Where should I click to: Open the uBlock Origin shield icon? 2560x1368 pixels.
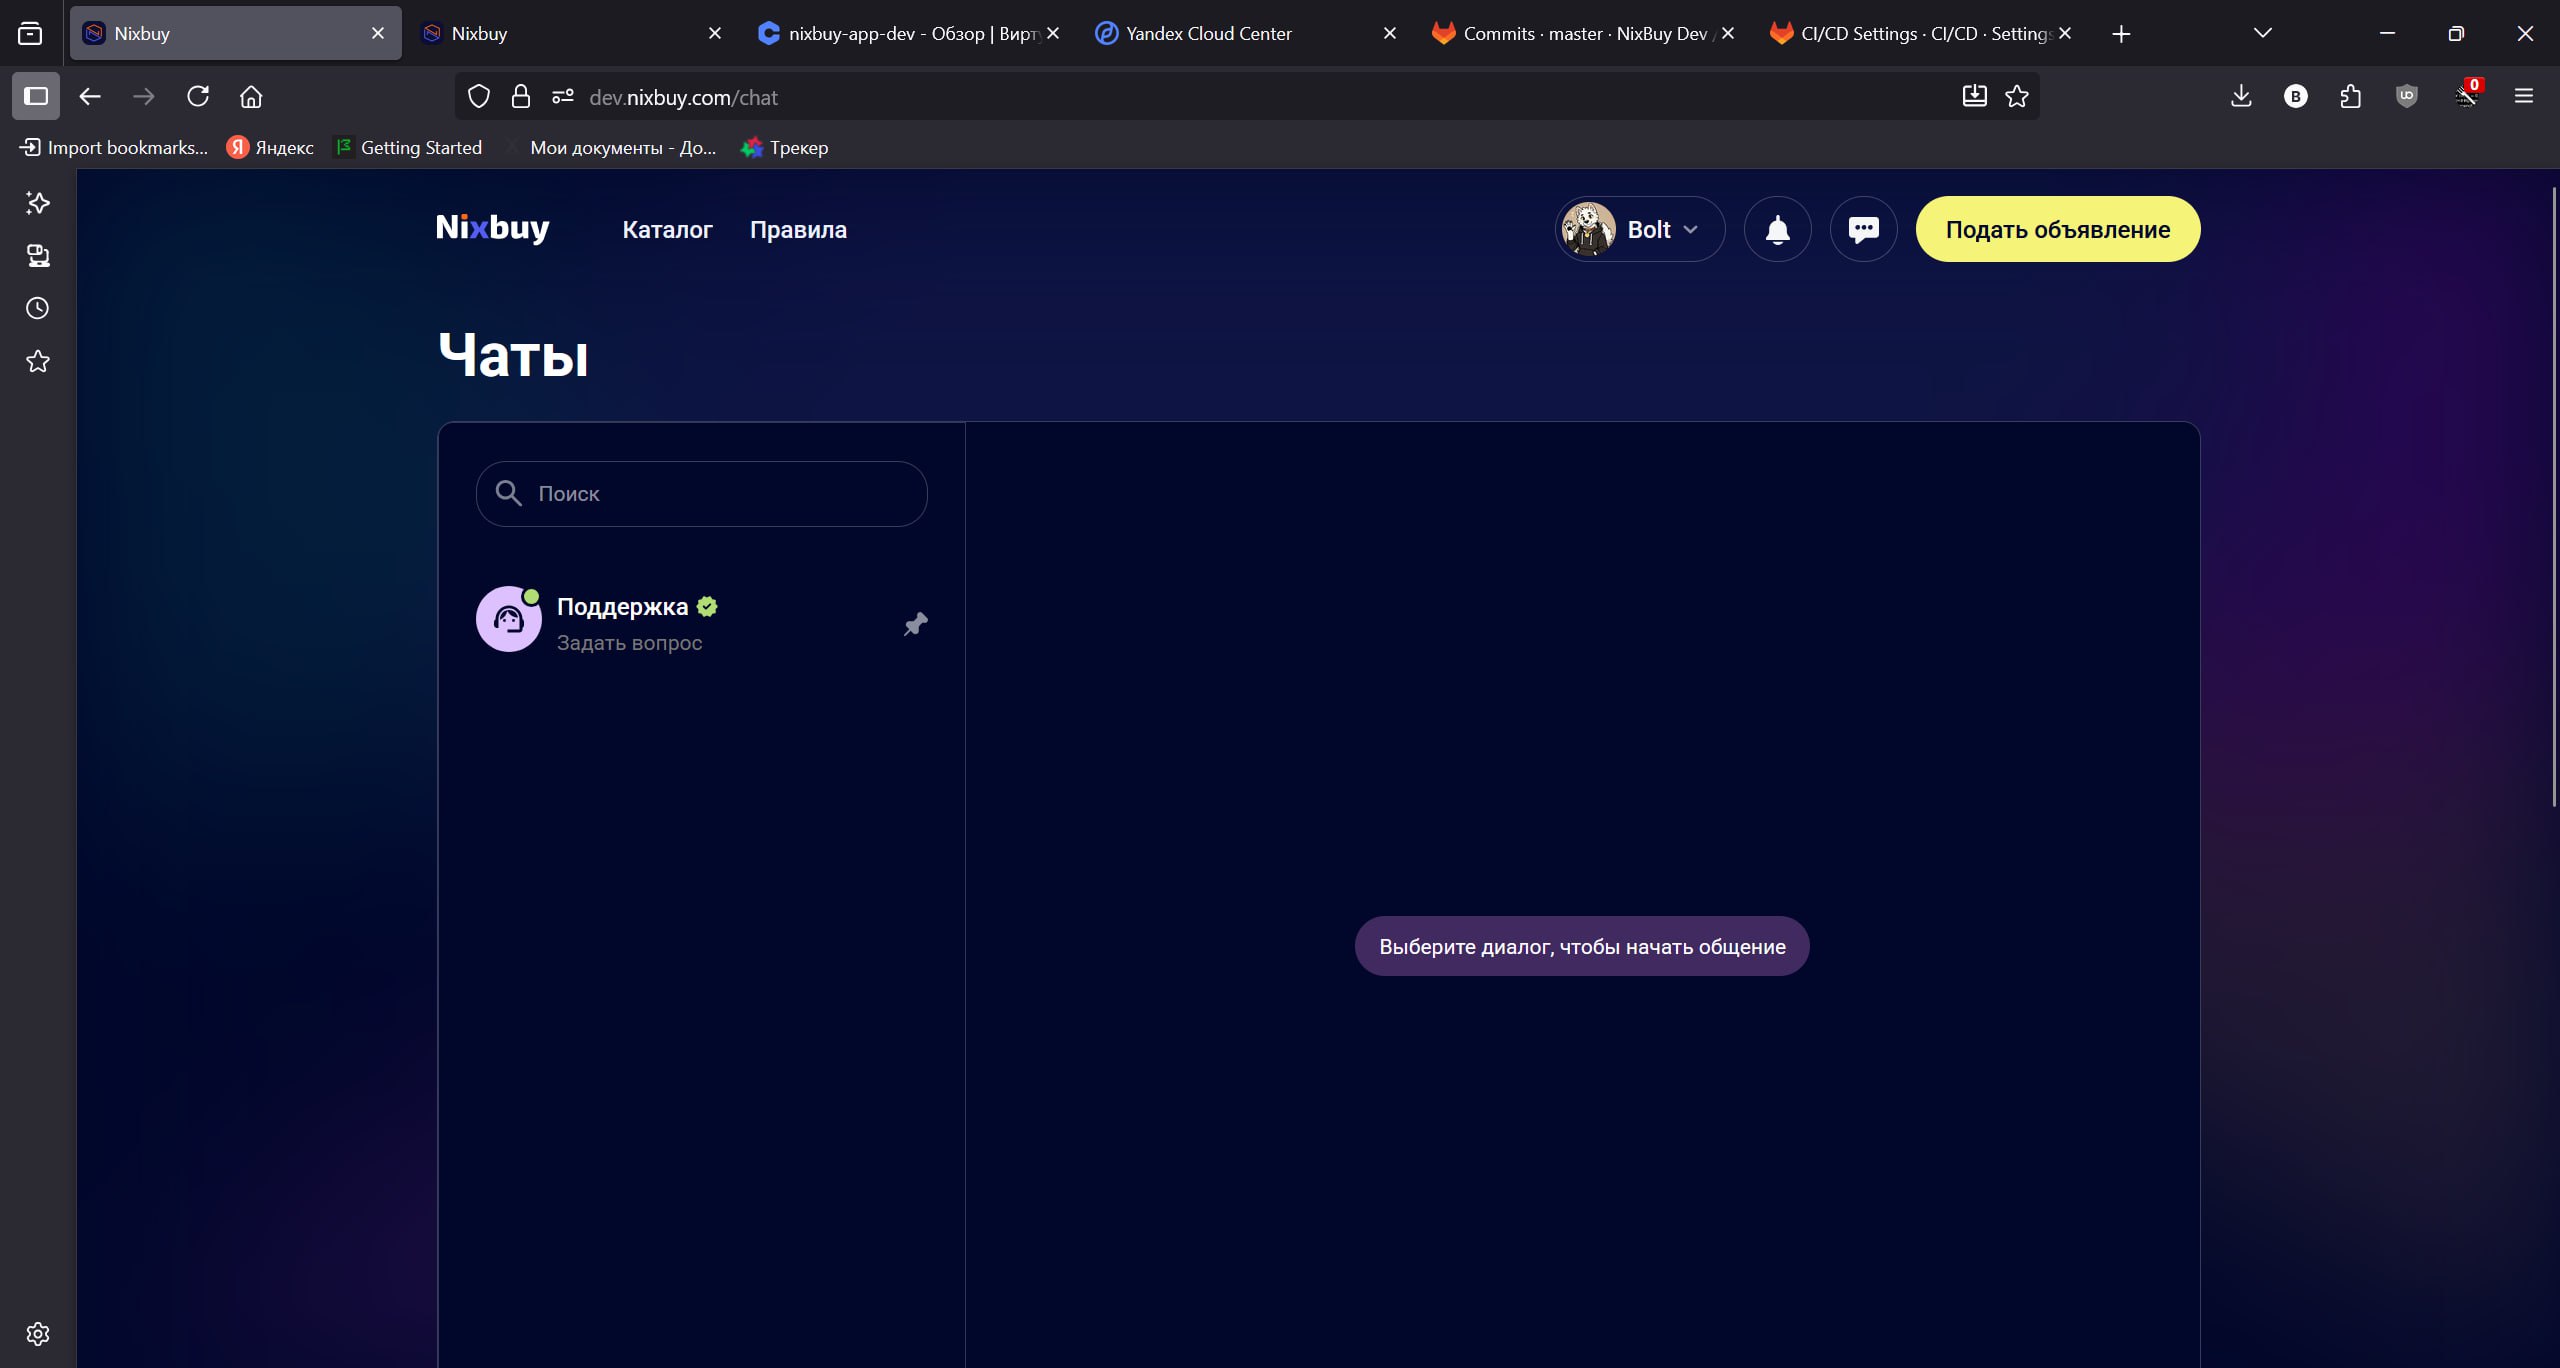[x=2406, y=97]
